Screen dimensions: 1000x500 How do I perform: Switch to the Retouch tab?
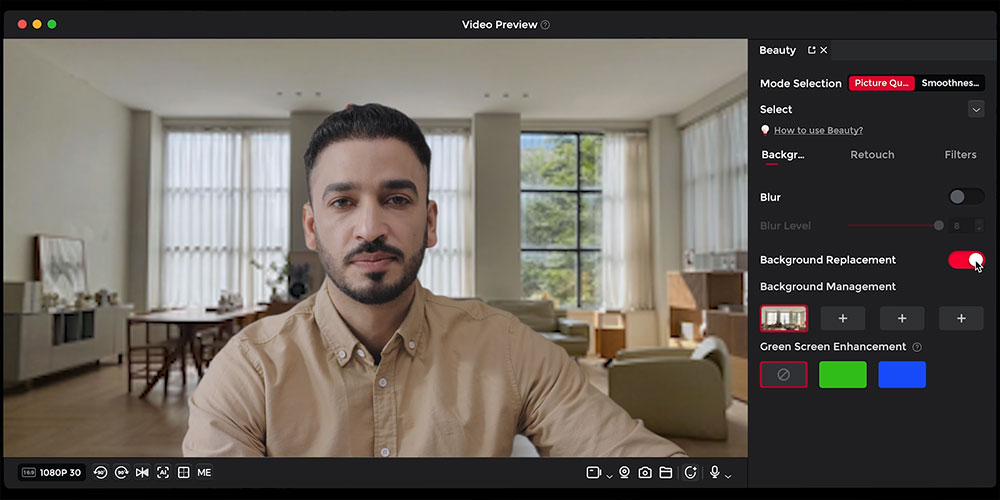872,154
